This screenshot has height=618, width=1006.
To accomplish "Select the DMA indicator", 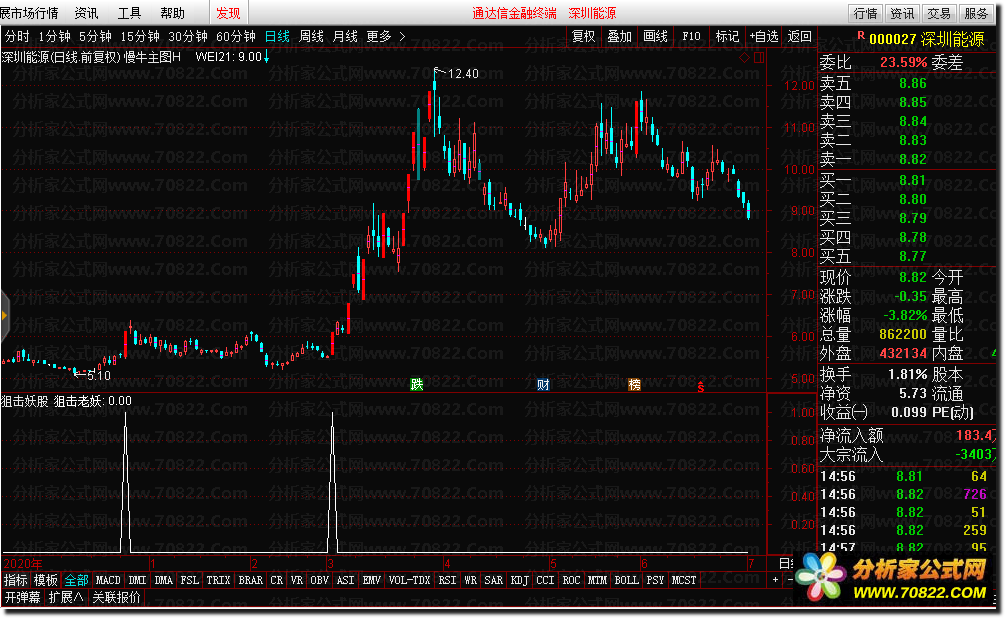I will click(x=164, y=580).
